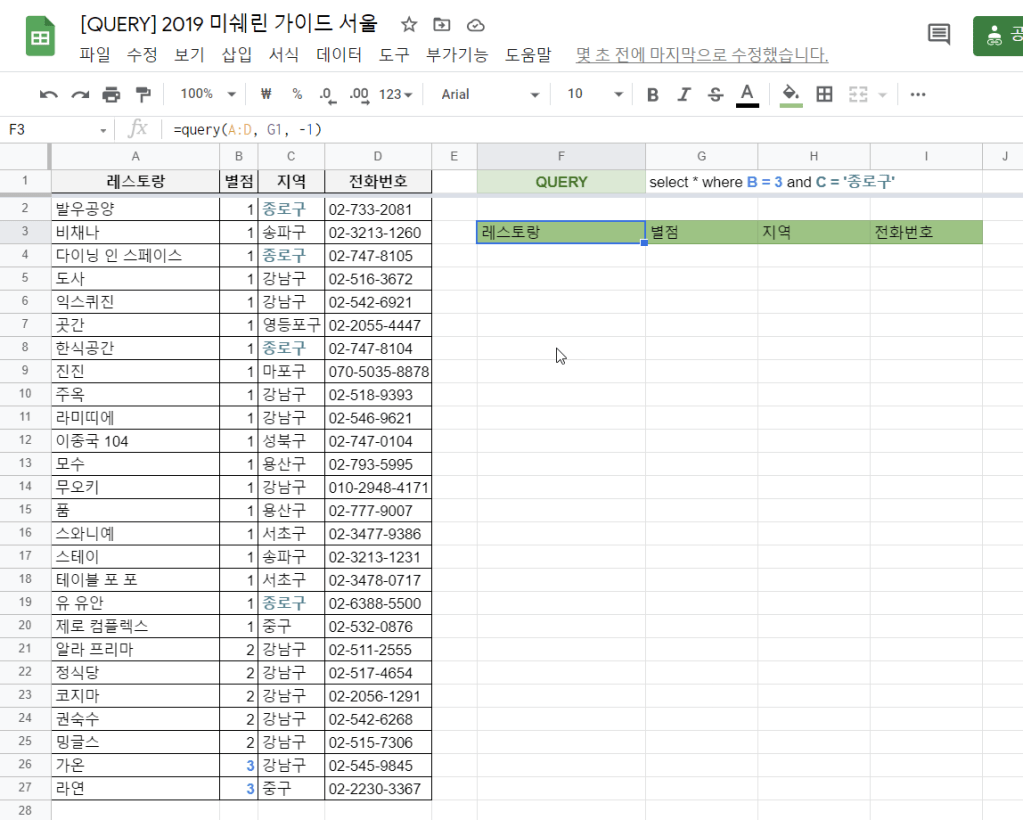Click the F3 name box field
The width and height of the screenshot is (1023, 820).
point(55,129)
